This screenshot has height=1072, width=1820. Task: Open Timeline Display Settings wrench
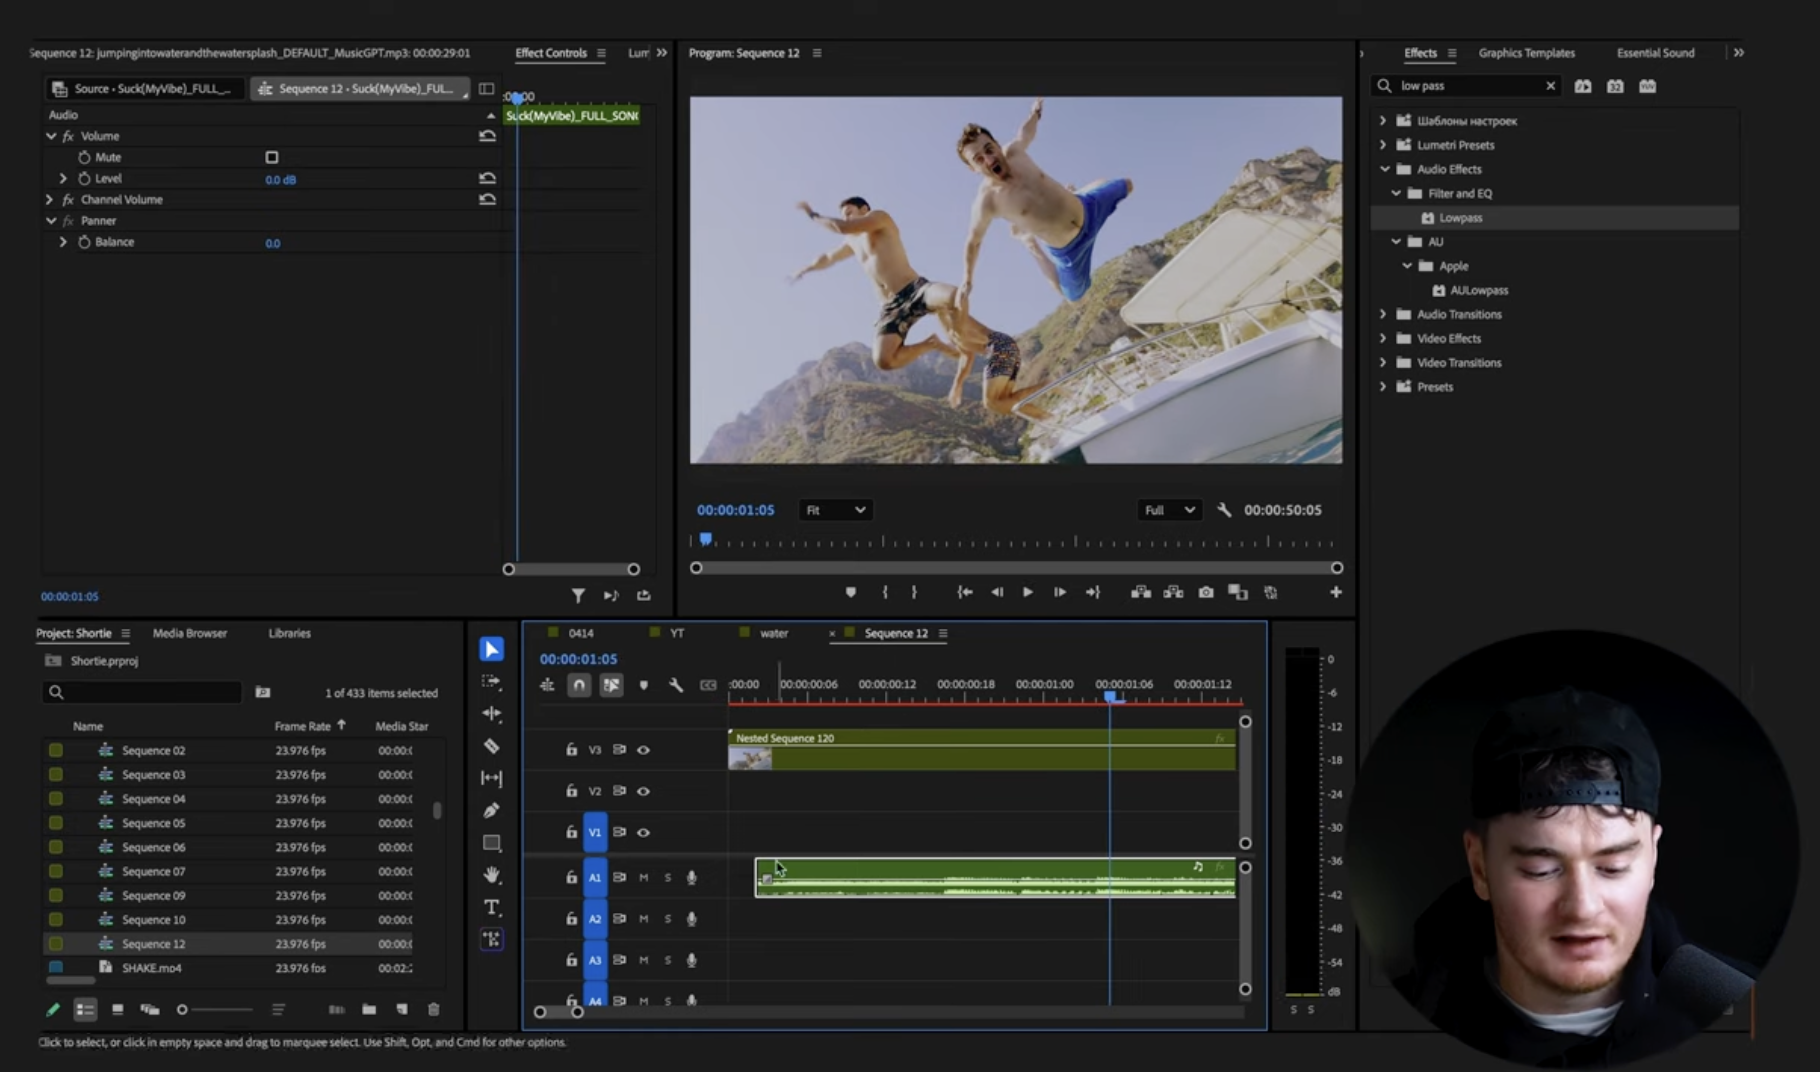click(x=675, y=685)
